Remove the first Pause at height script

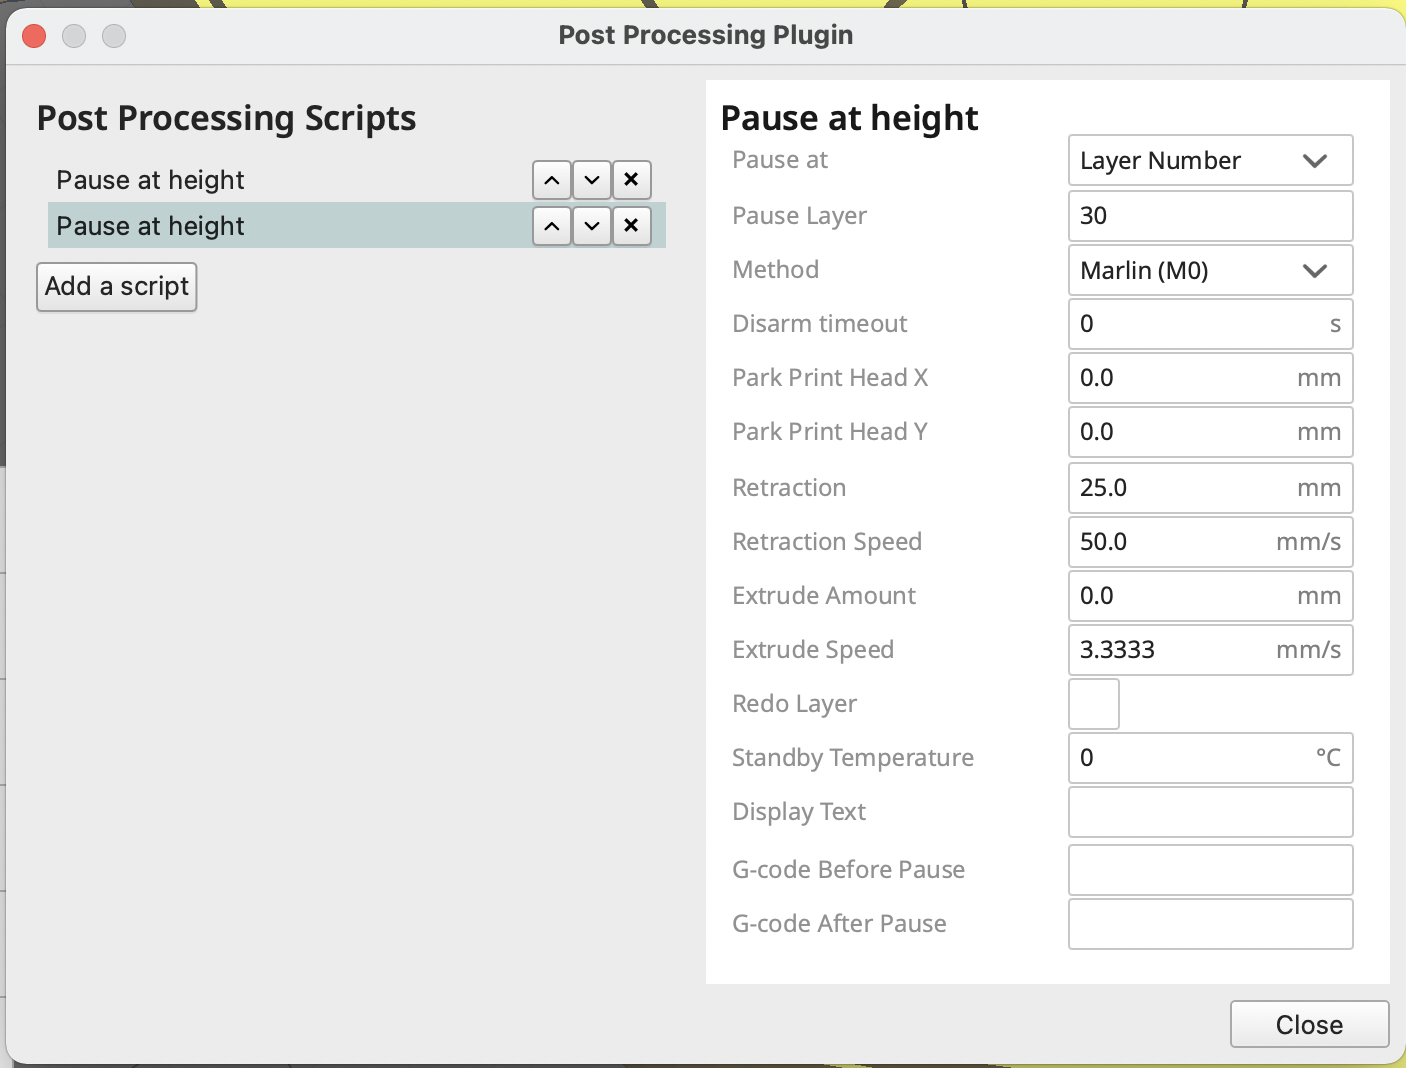pos(631,180)
